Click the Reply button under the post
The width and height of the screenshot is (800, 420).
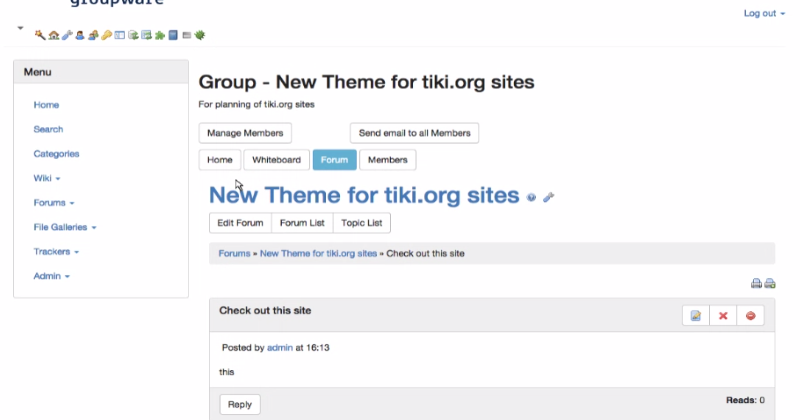point(240,404)
